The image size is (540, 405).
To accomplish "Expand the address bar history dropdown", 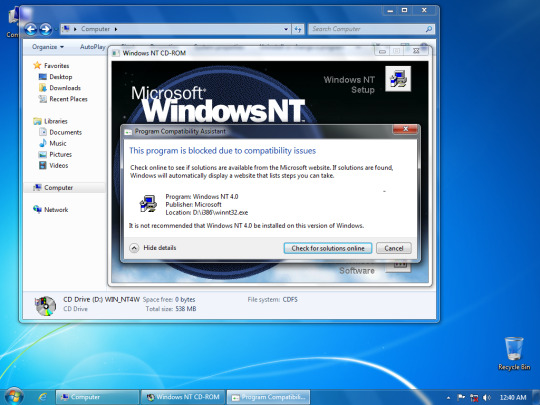I will pos(286,29).
